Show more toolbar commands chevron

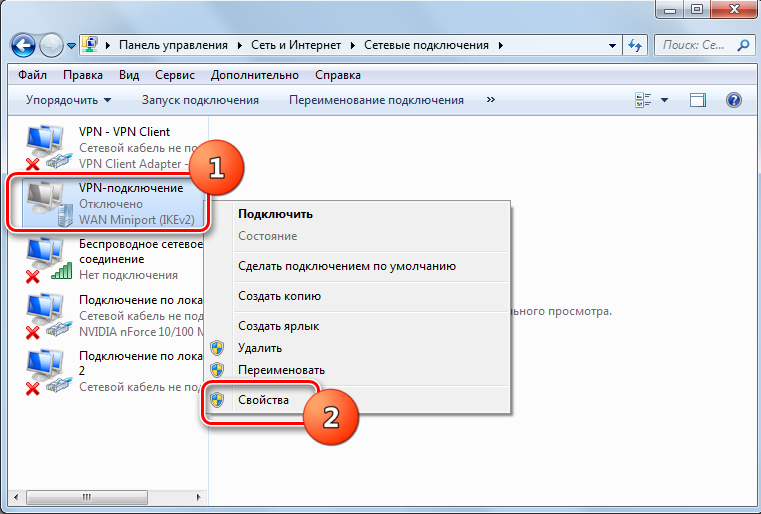[491, 99]
